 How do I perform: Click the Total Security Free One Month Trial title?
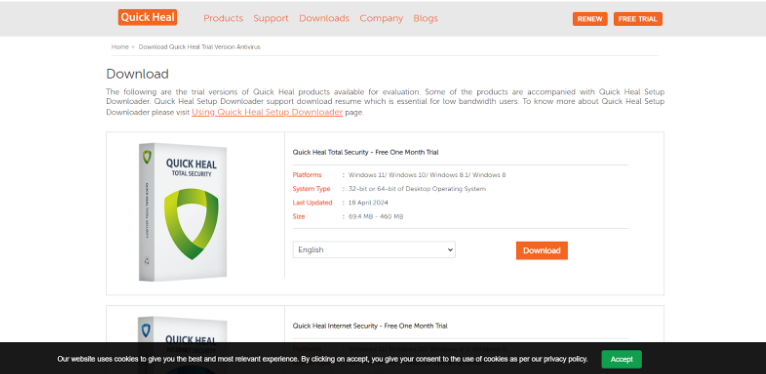365,152
